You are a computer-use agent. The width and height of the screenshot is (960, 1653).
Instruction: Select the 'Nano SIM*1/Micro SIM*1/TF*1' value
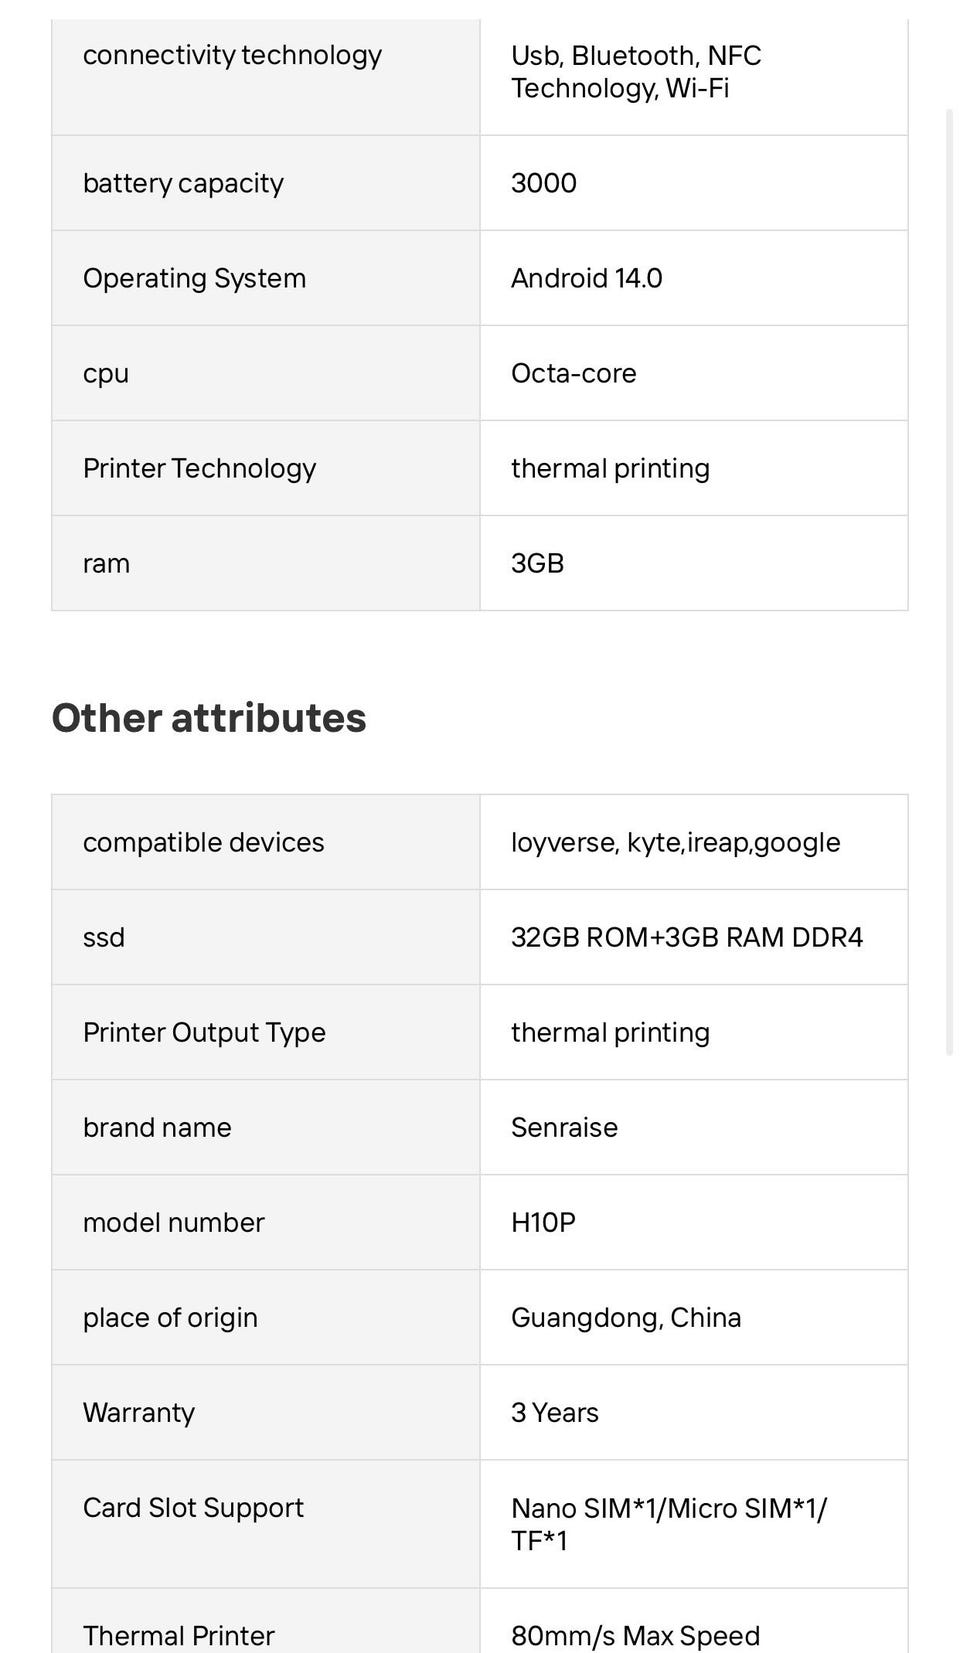point(668,1524)
